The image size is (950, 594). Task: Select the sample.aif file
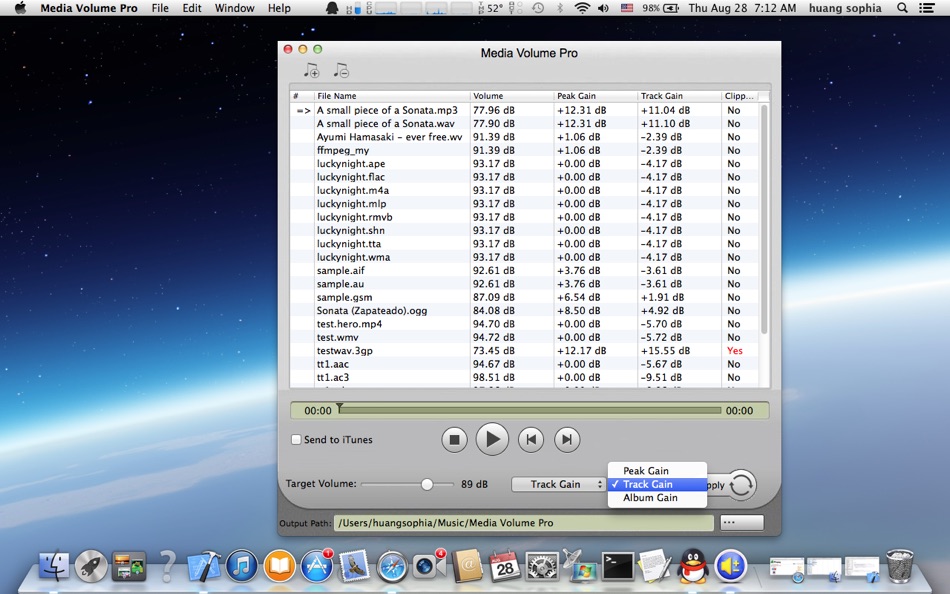pos(525,270)
